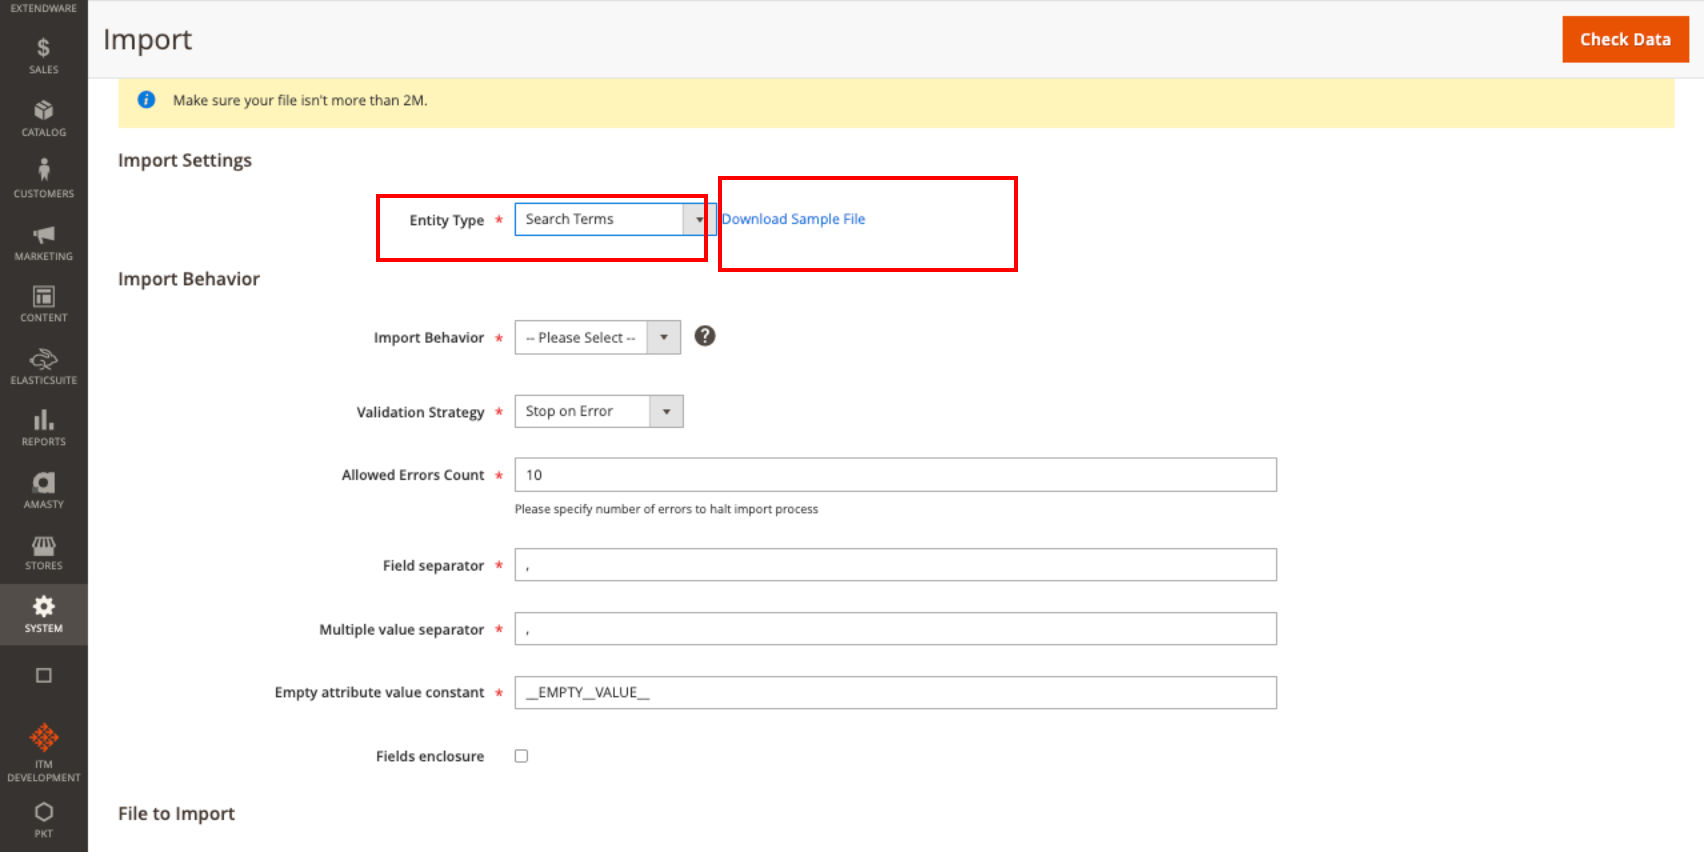Screen dimensions: 1704x852
Task: Click the Import Settings heading
Action: tap(185, 160)
